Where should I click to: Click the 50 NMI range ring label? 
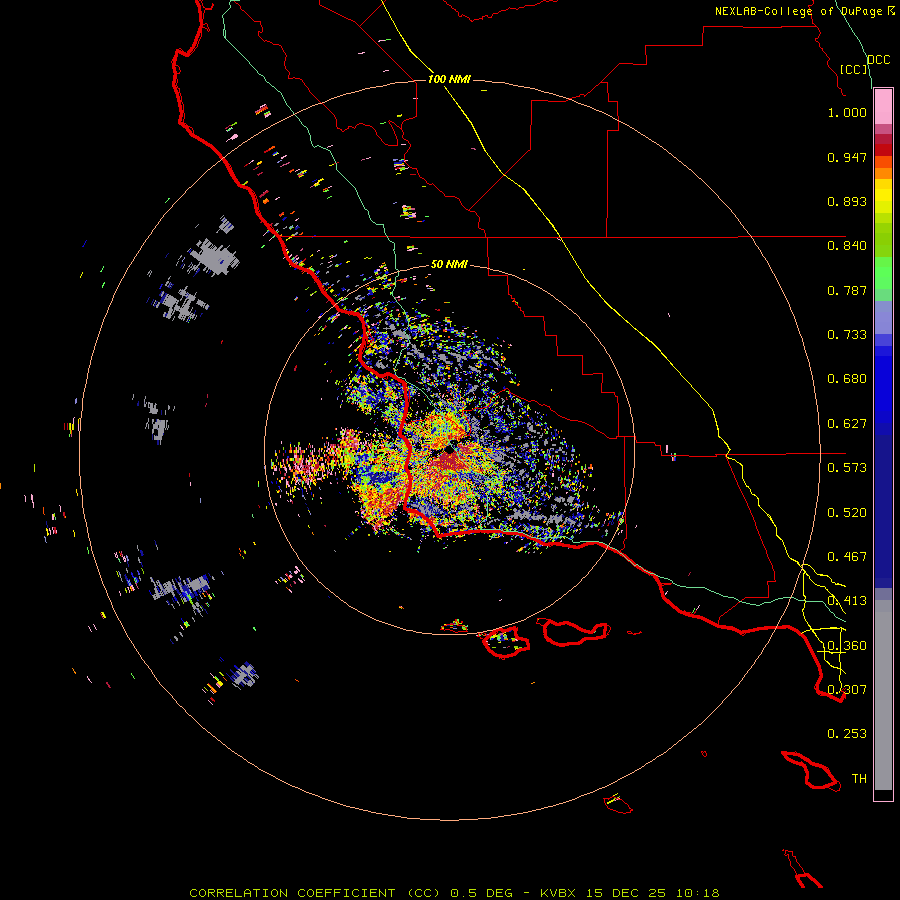click(449, 264)
